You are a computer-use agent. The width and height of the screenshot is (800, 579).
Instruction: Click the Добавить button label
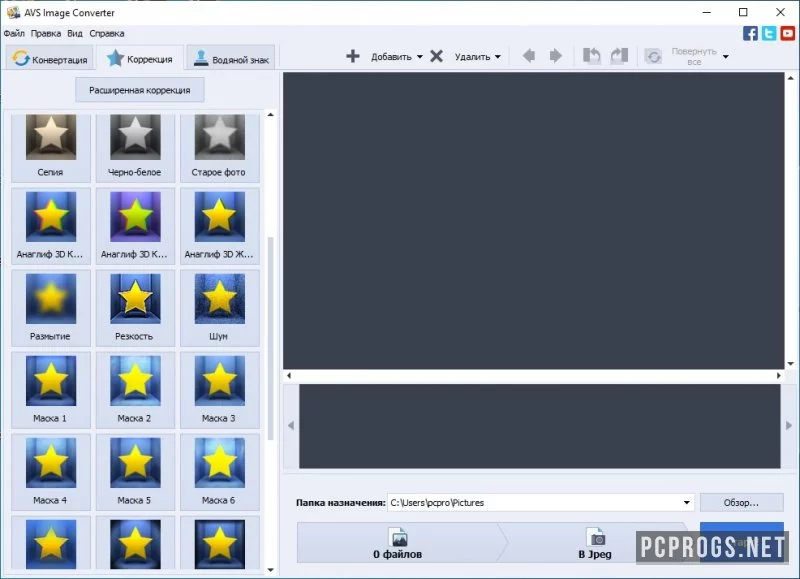click(391, 57)
